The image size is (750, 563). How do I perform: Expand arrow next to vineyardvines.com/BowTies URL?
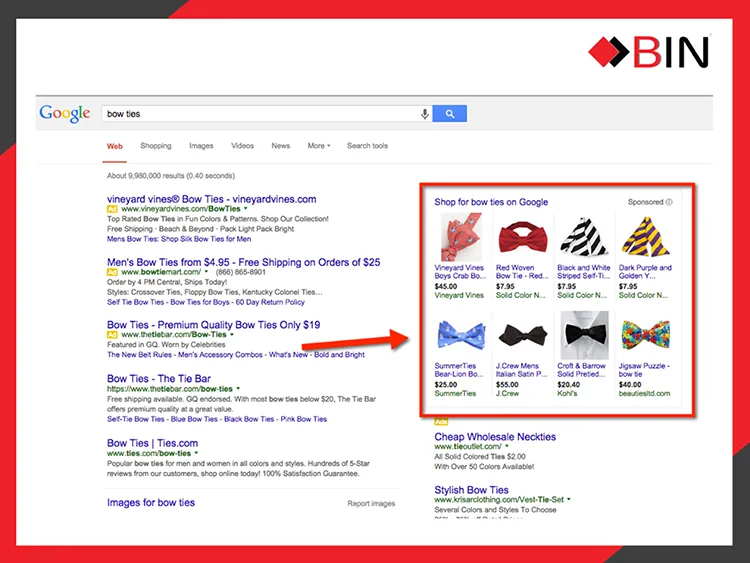pyautogui.click(x=246, y=209)
